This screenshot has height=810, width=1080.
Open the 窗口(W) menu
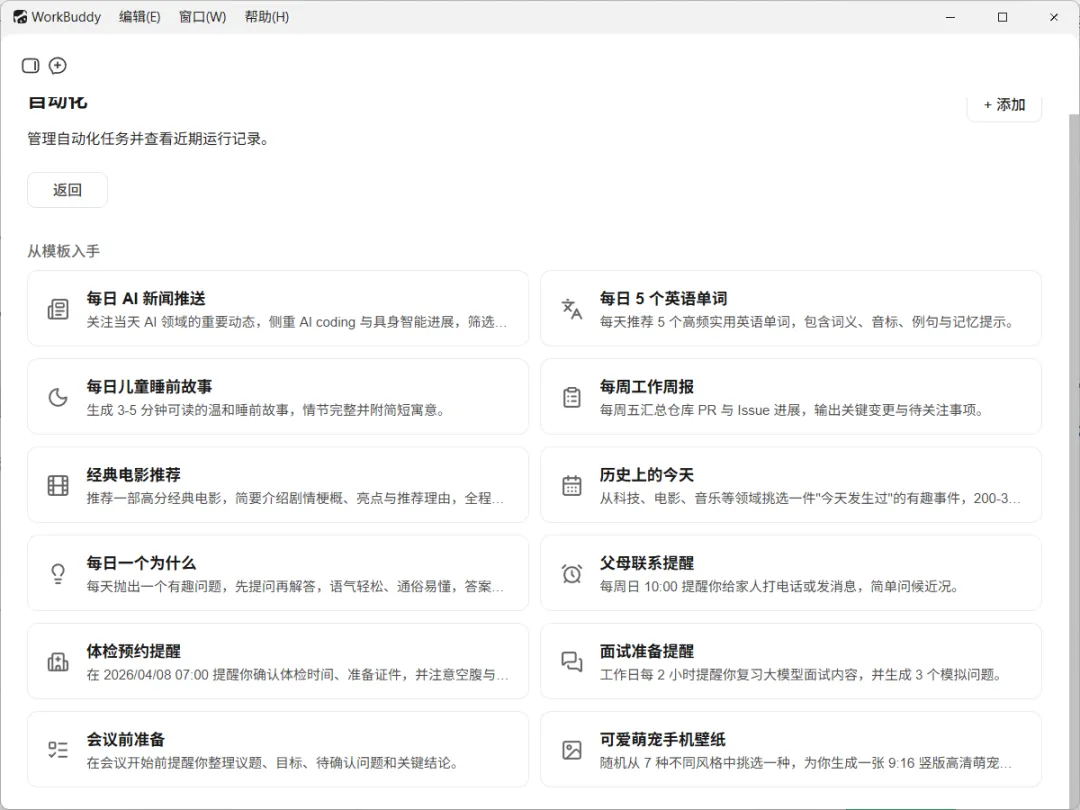[202, 17]
